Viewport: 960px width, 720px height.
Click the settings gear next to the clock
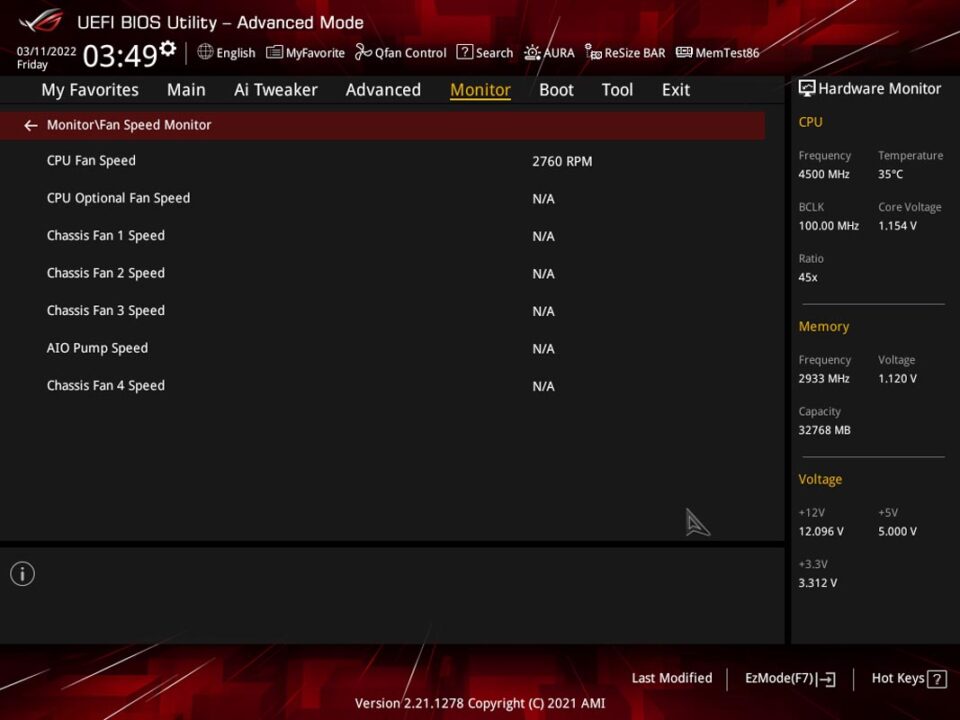coord(168,48)
